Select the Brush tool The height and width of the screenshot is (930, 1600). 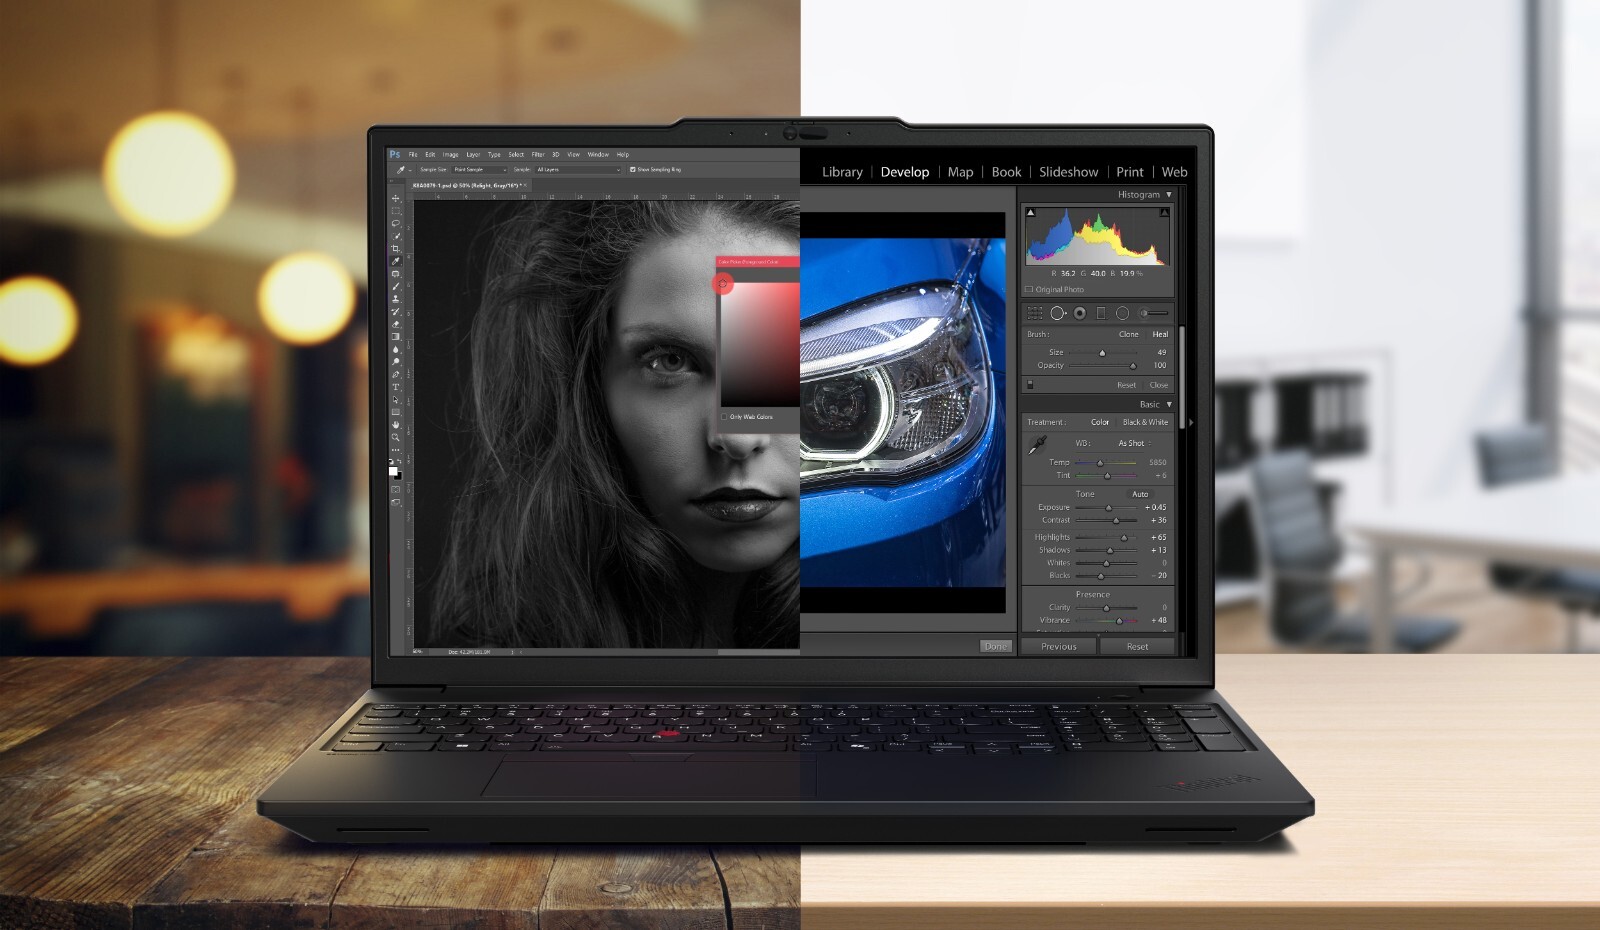point(396,286)
